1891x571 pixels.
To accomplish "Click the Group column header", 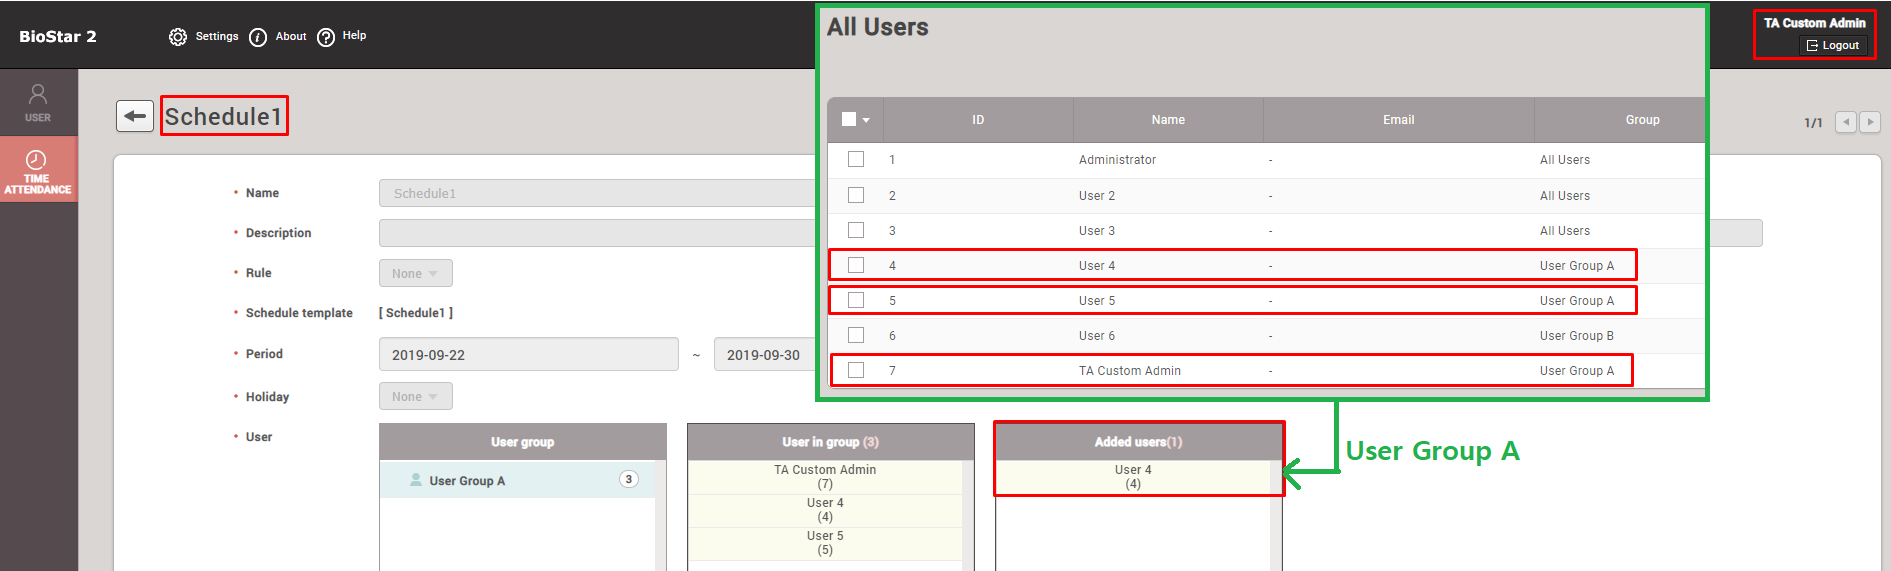I will [1641, 120].
